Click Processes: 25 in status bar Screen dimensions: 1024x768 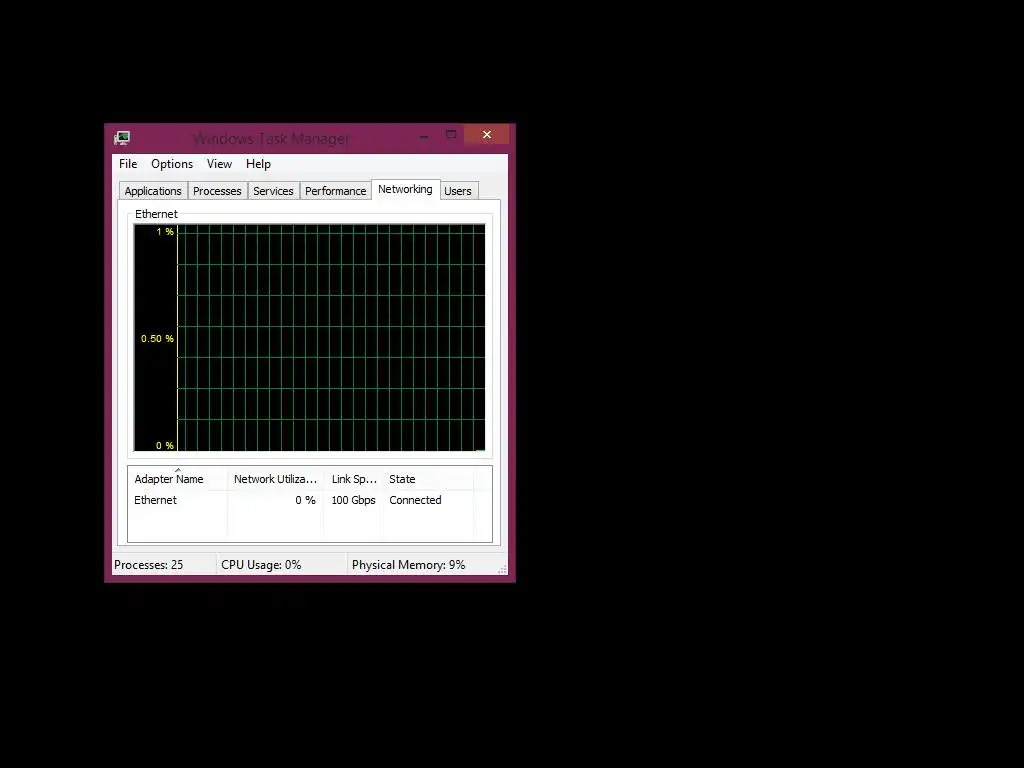tap(149, 565)
